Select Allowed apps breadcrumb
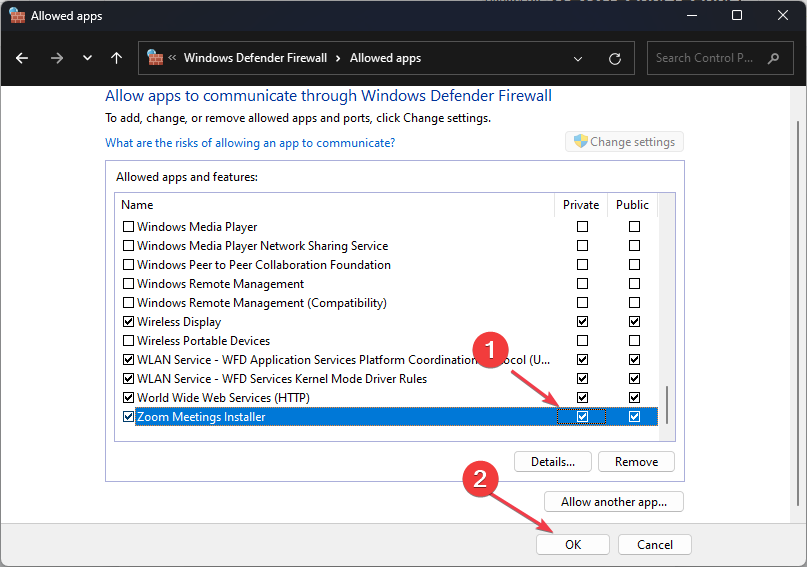Screen dimensions: 807x567 (385, 58)
